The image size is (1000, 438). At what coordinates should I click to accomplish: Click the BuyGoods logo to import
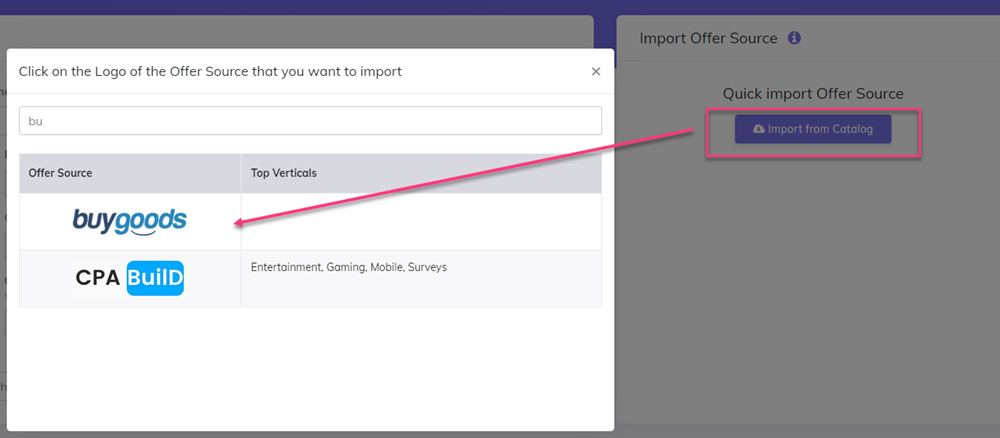(x=129, y=221)
